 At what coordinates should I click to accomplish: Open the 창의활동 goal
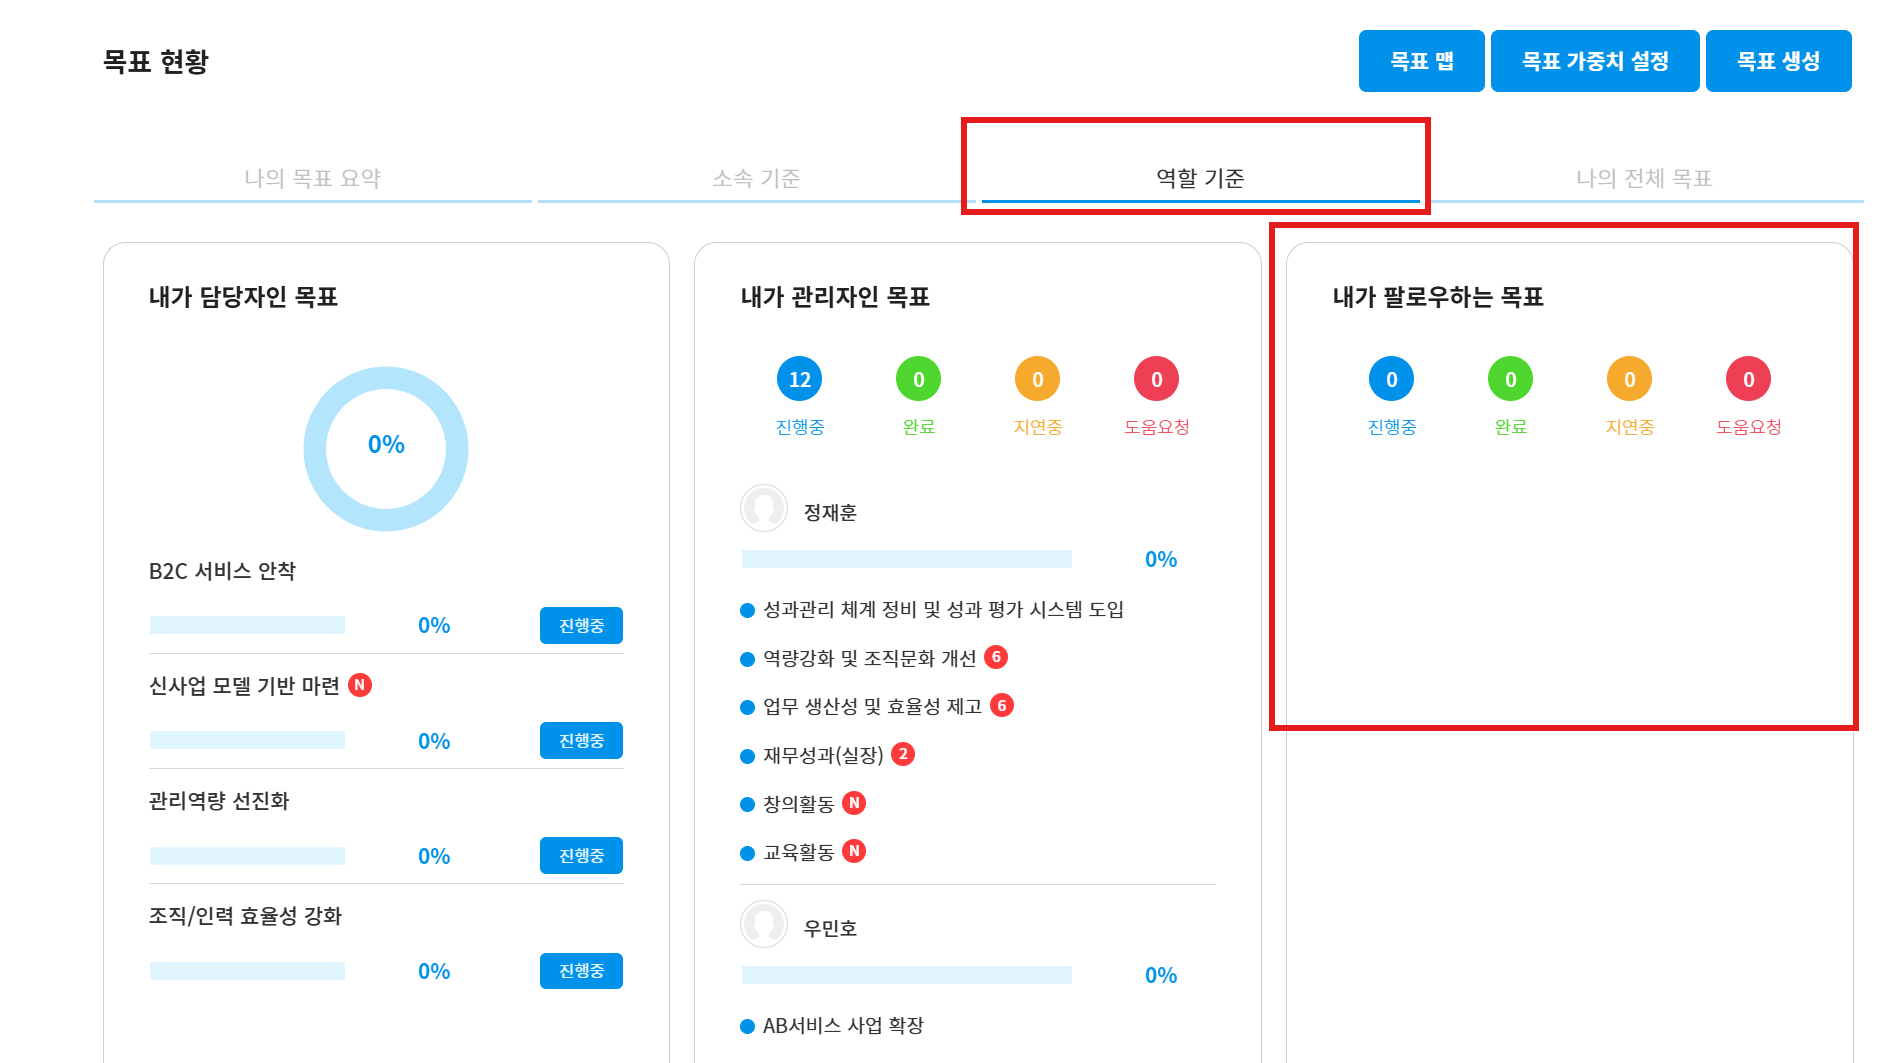coord(798,804)
